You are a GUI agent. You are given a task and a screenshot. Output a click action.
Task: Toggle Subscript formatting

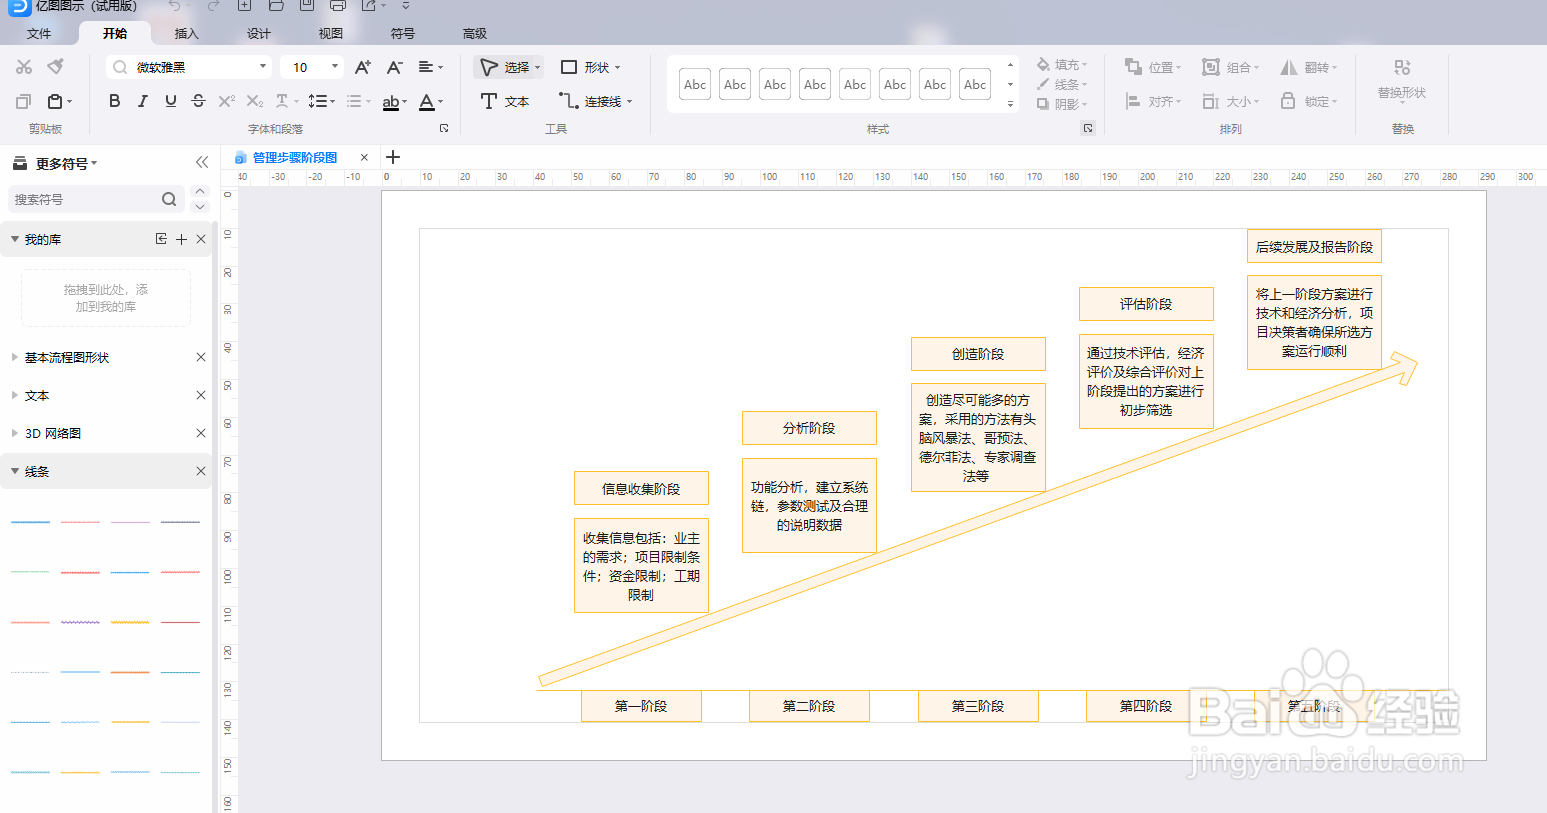click(255, 101)
